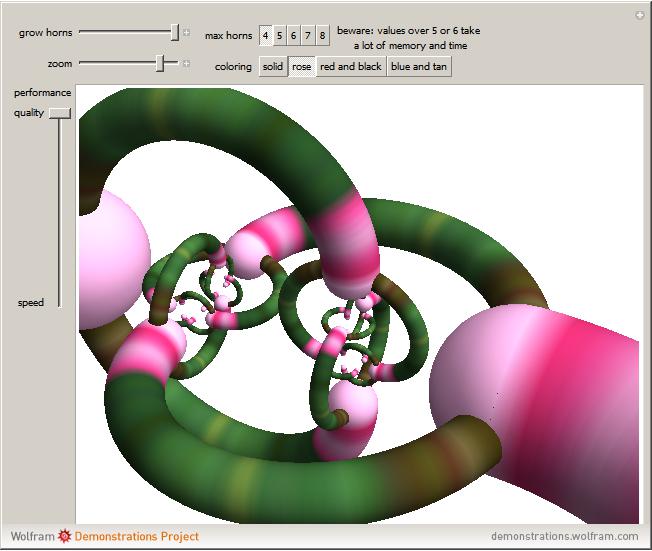Click the Wolfram spikey logo icon
The image size is (652, 551).
click(x=65, y=536)
